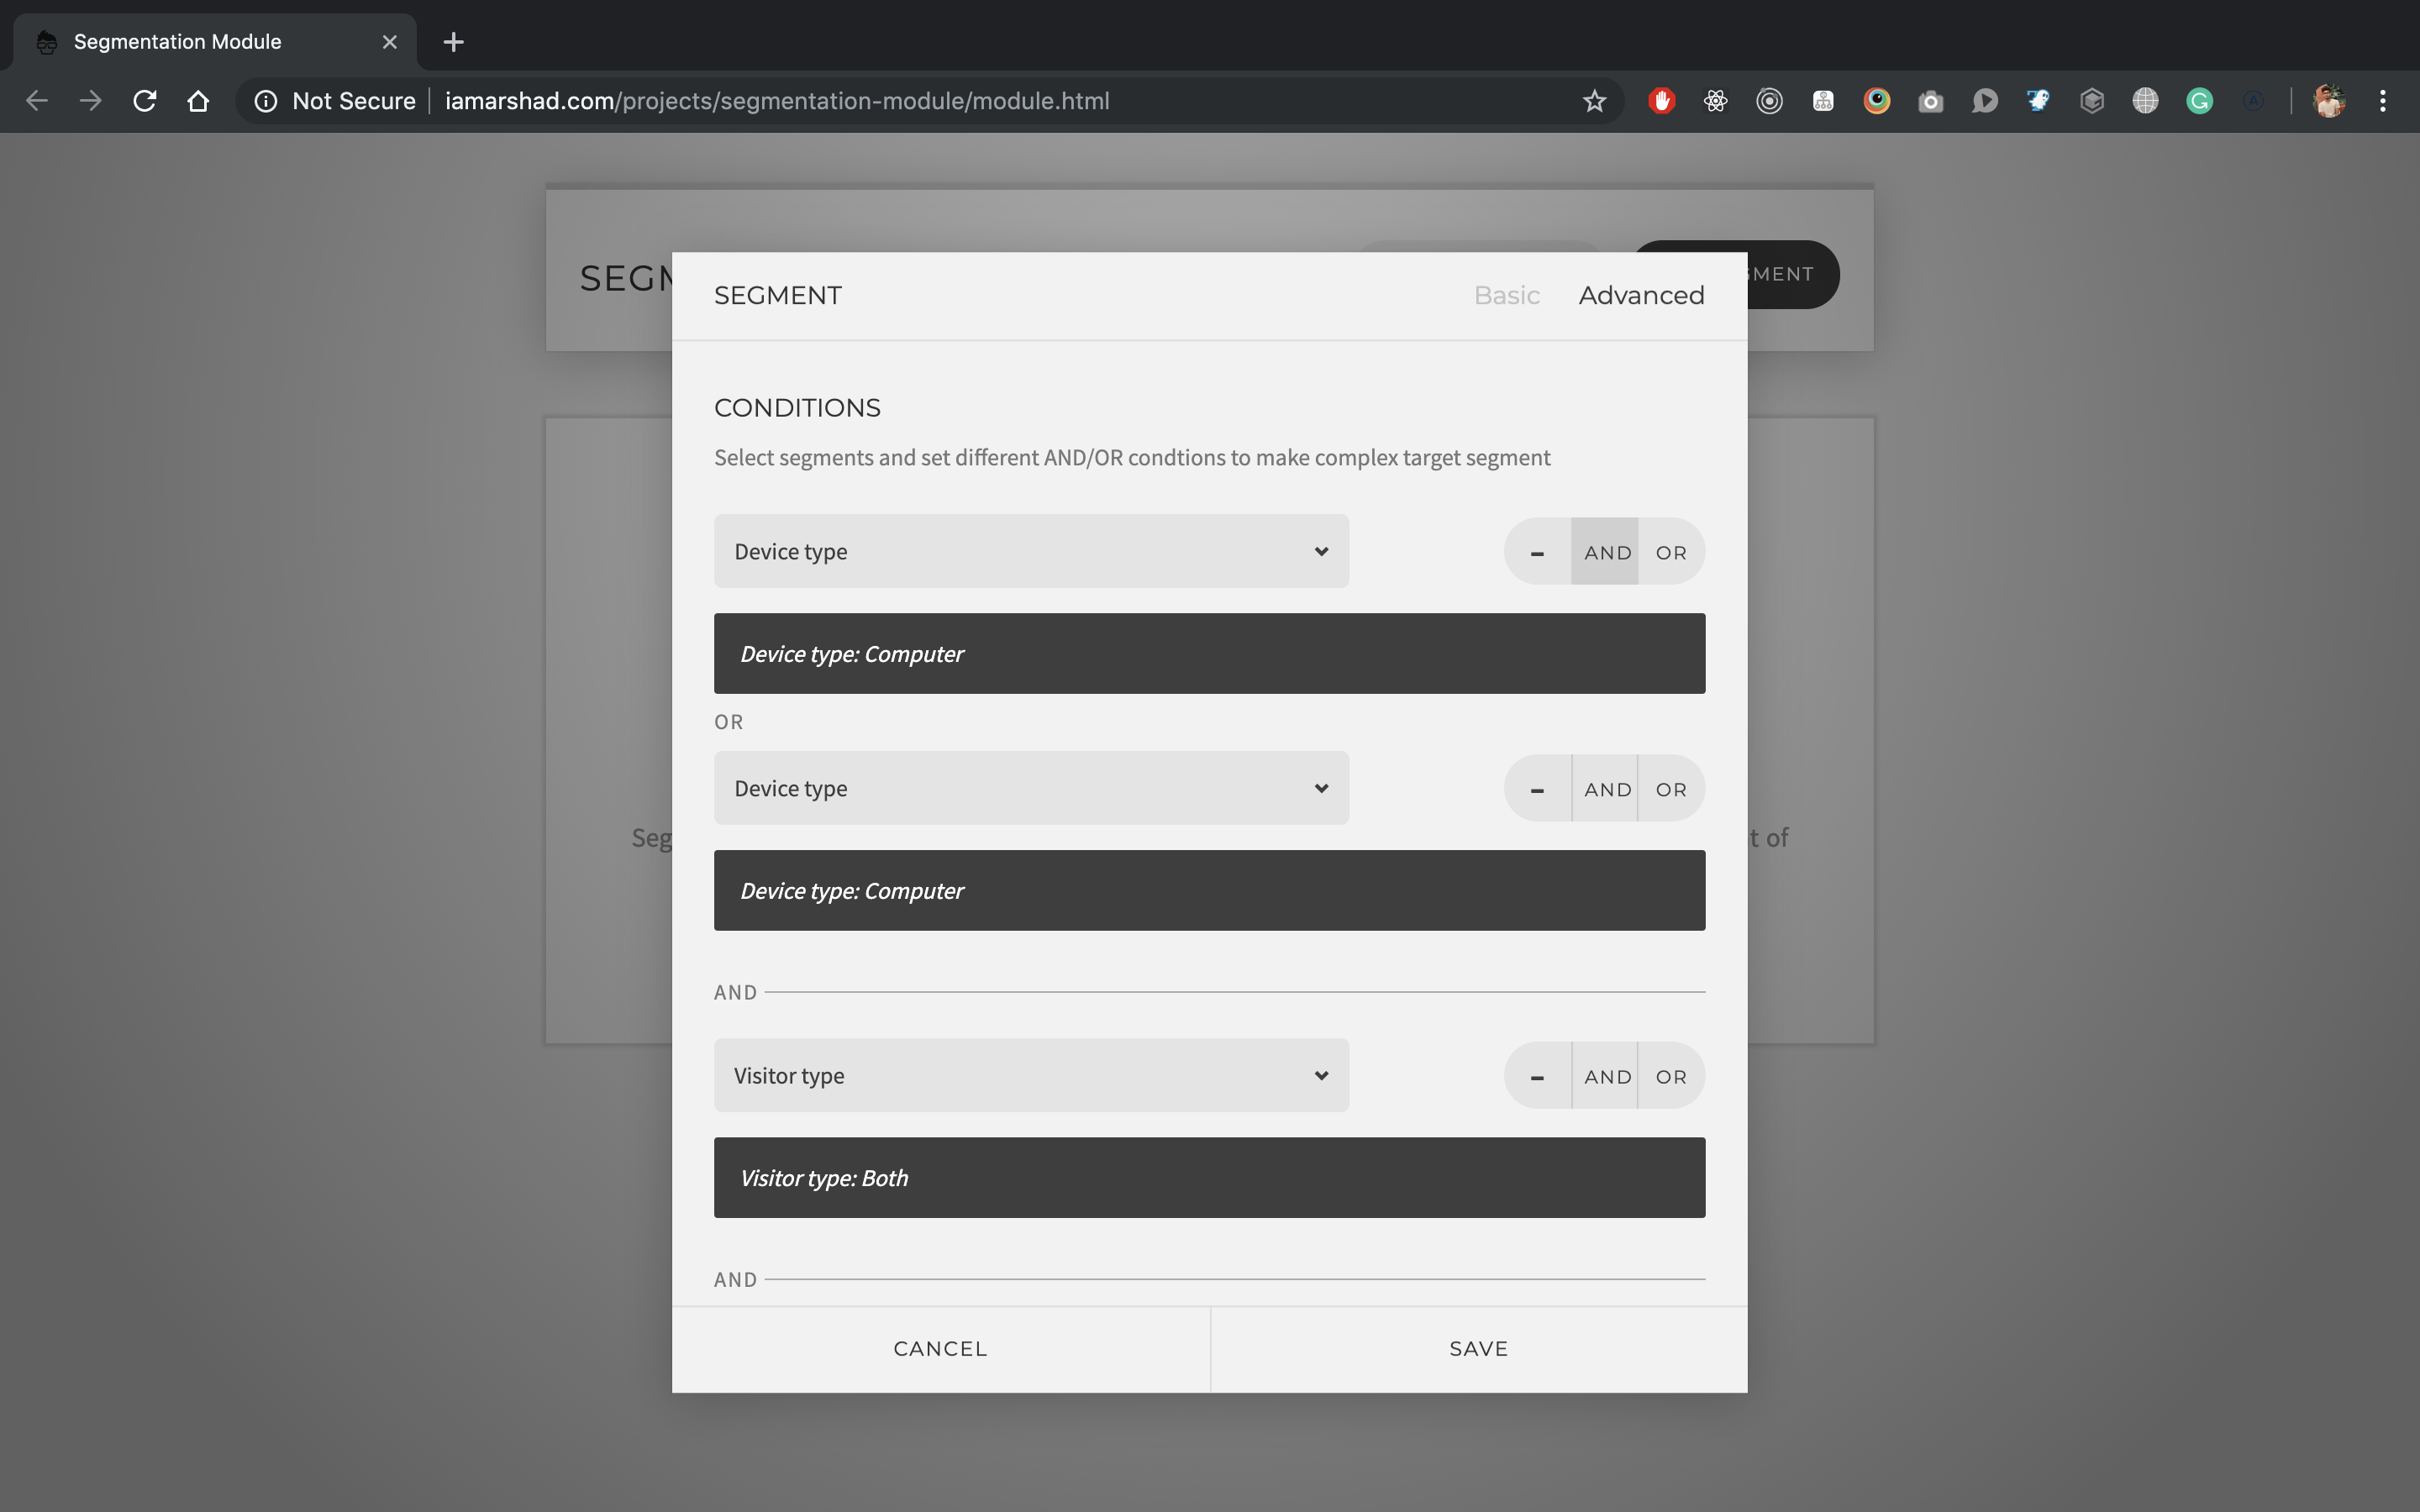Open the first Device type dropdown

[x=1031, y=551]
